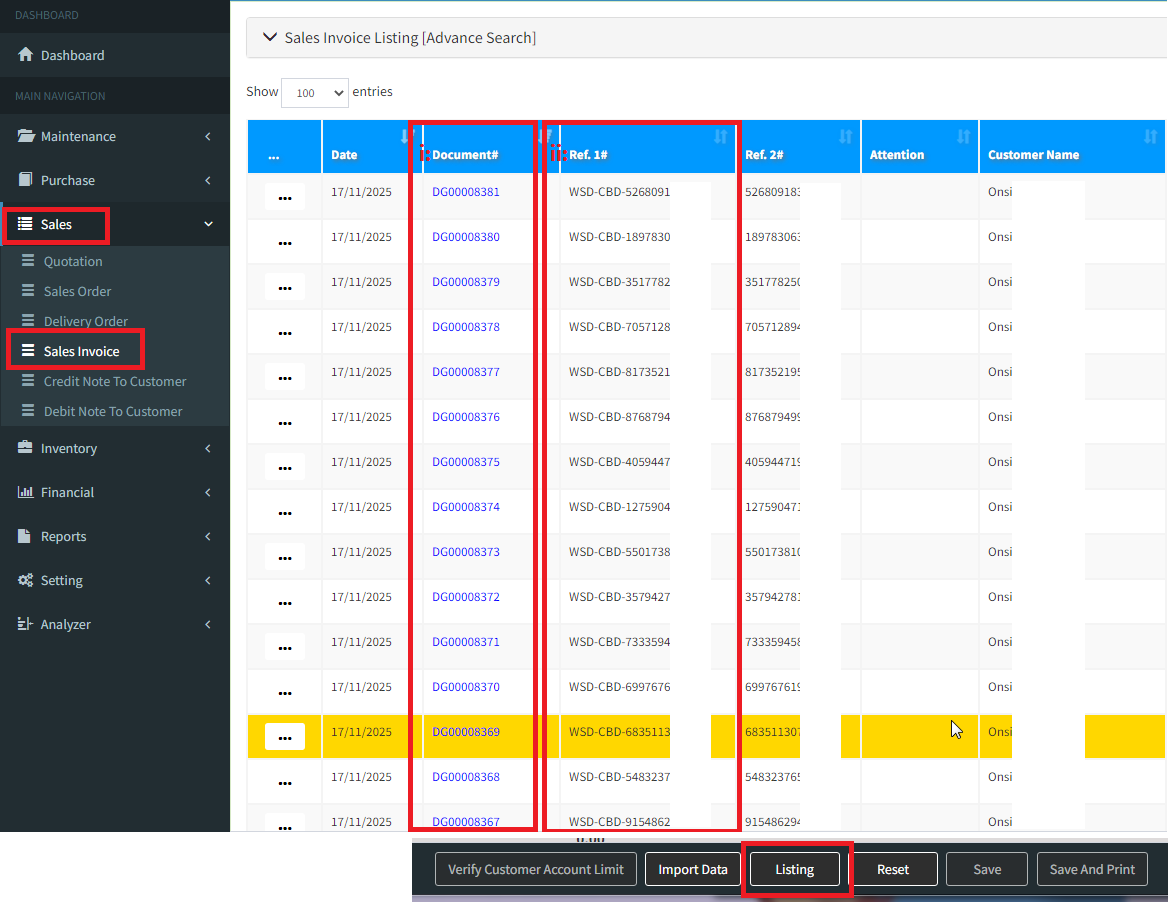The height and width of the screenshot is (904, 1170).
Task: Click the Purchase book icon
Action: 26,180
